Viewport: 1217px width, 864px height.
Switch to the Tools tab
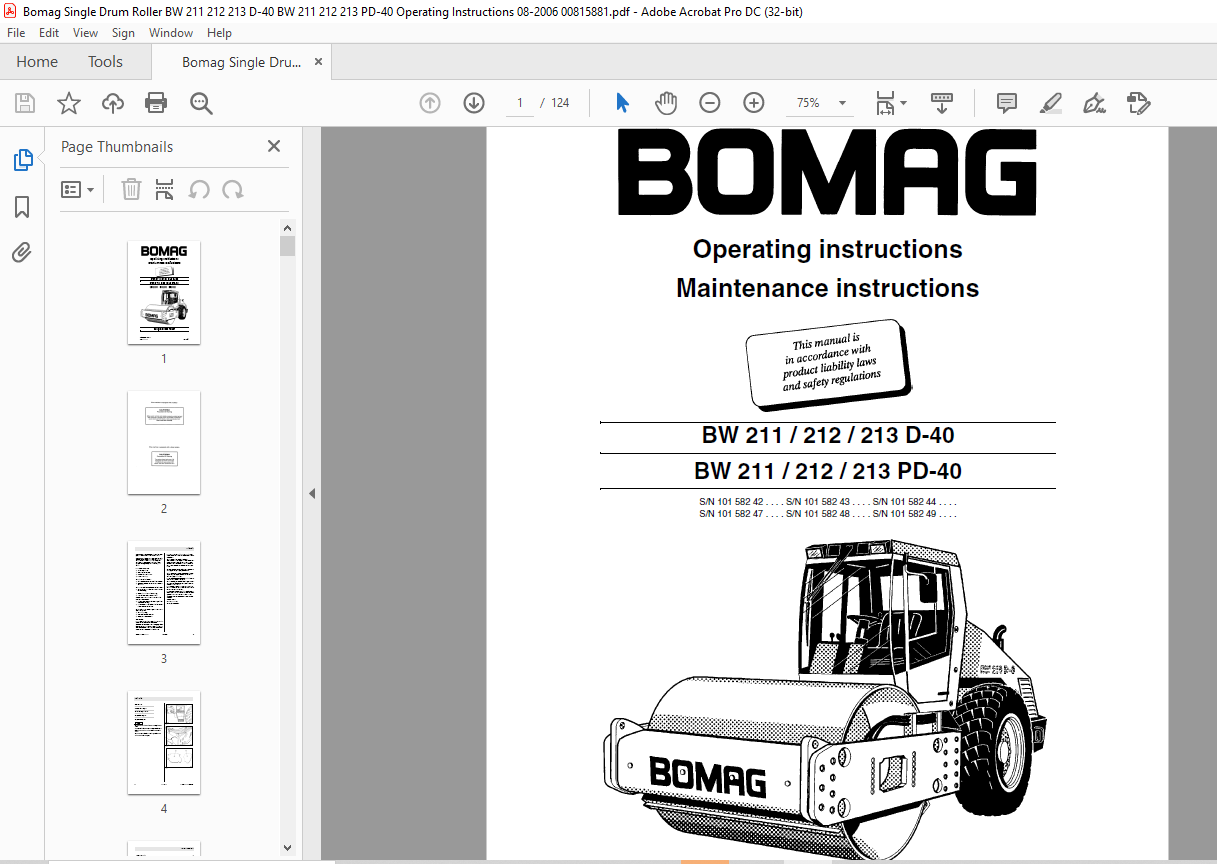coord(105,62)
